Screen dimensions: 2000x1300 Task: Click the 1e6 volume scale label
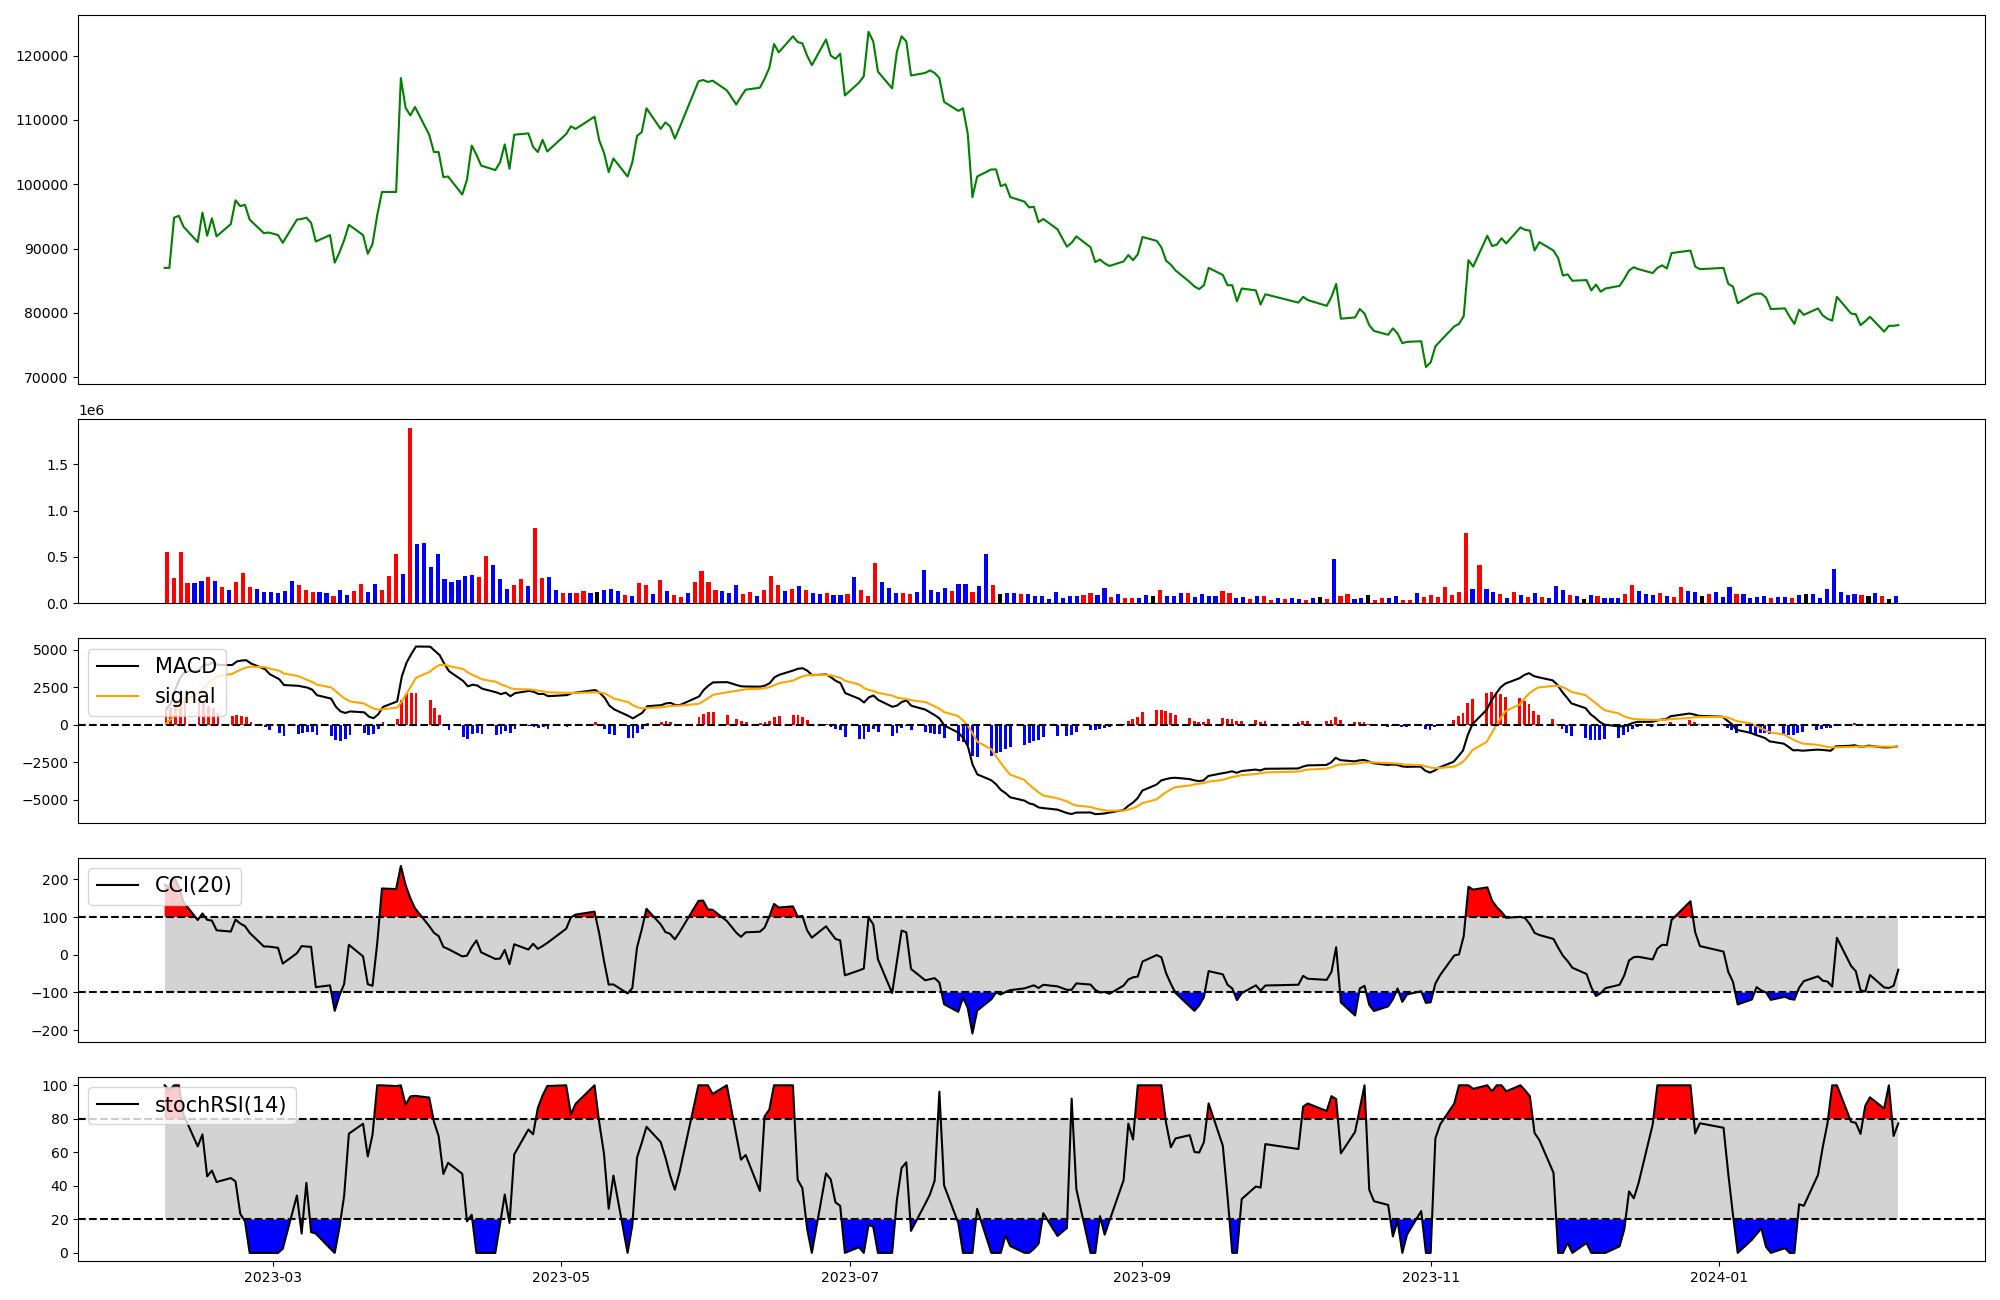pyautogui.click(x=91, y=411)
